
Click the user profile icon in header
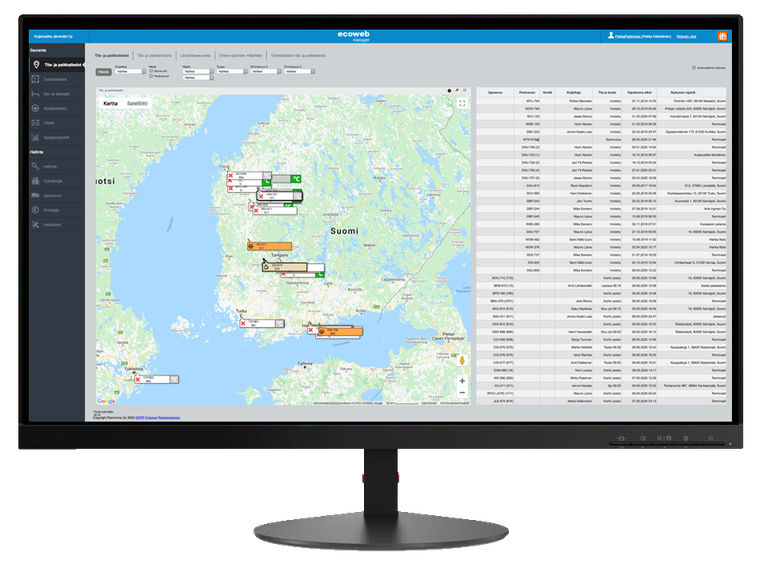point(611,36)
